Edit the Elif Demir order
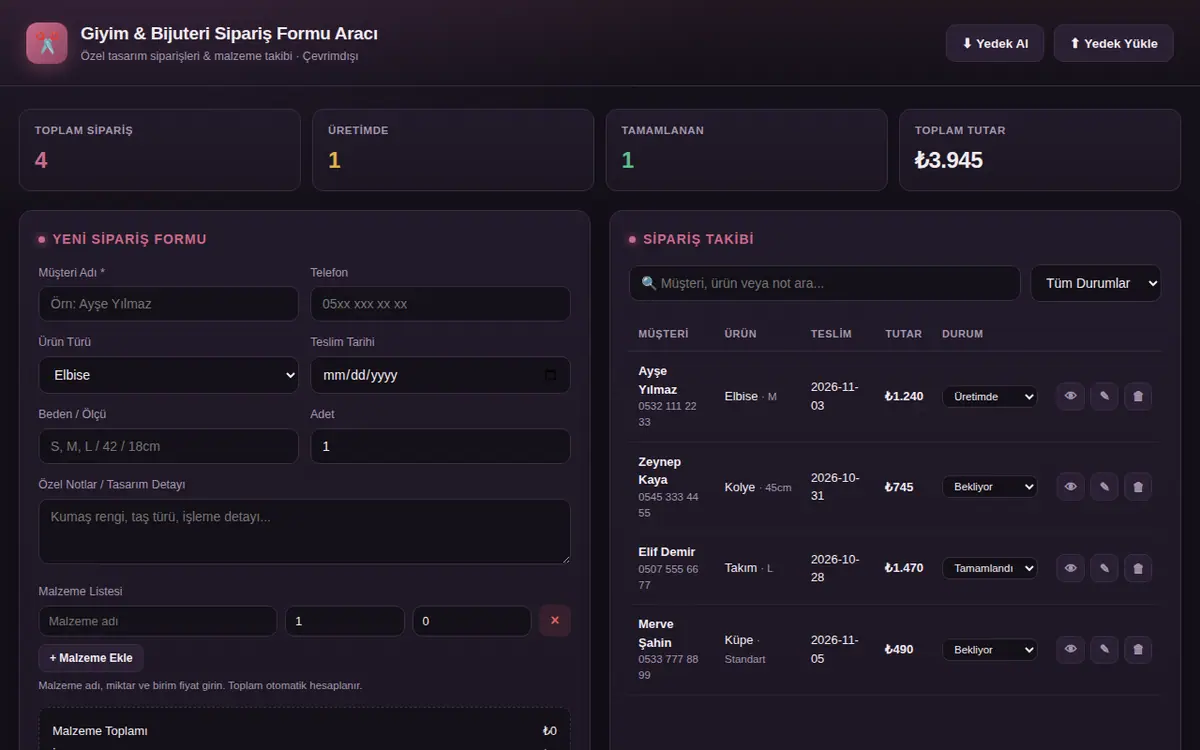 click(1104, 568)
